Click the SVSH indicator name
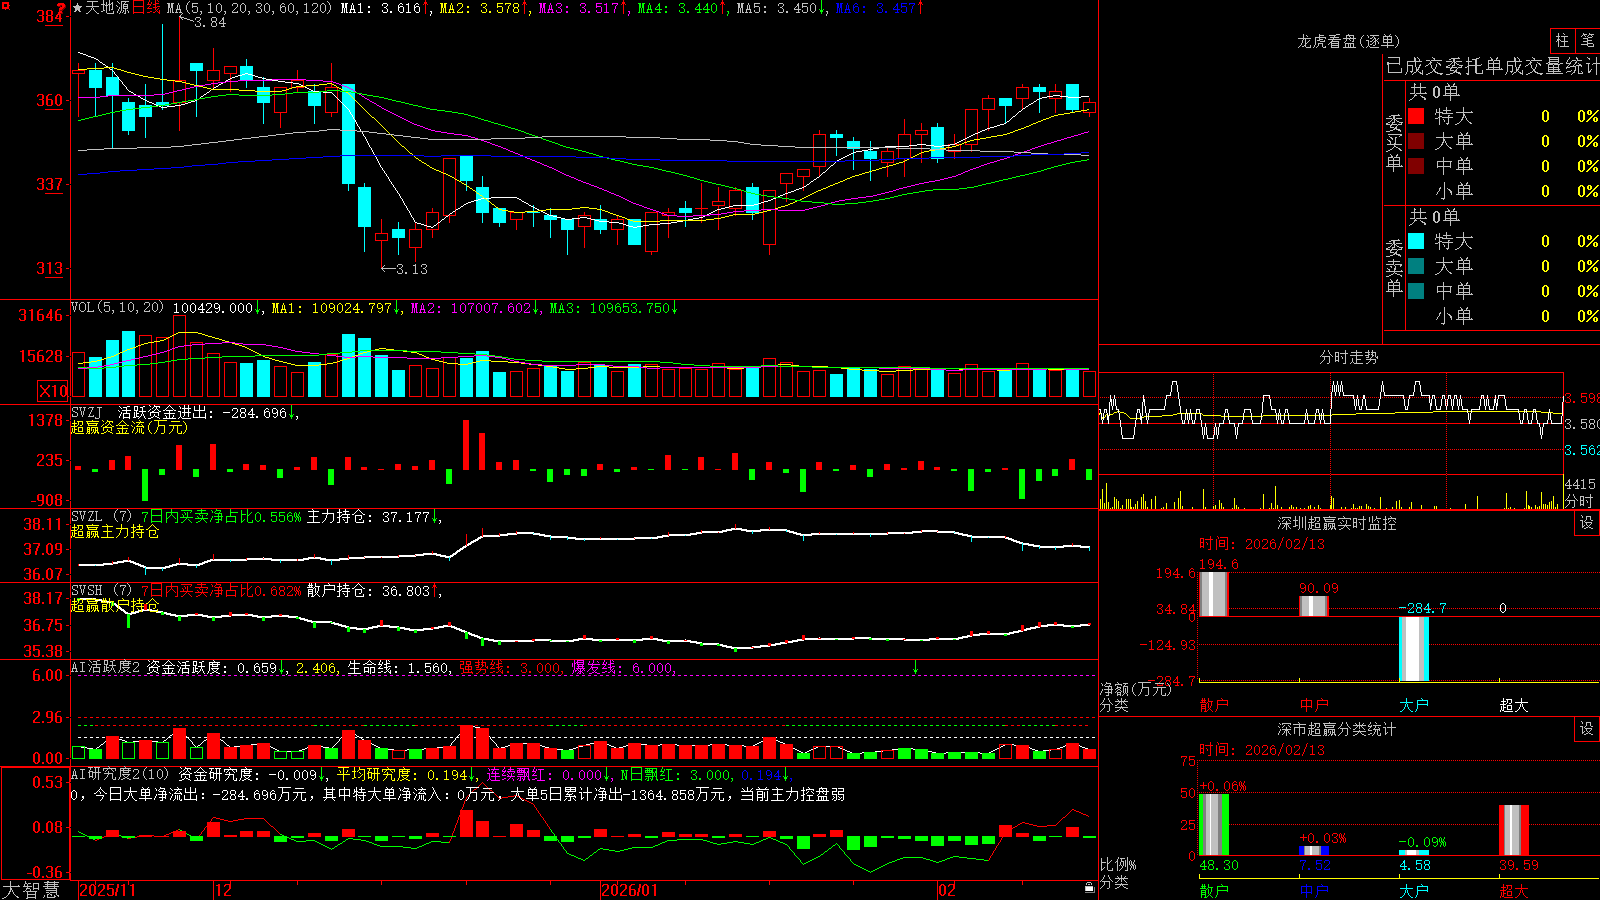Image resolution: width=1600 pixels, height=900 pixels. [87, 590]
